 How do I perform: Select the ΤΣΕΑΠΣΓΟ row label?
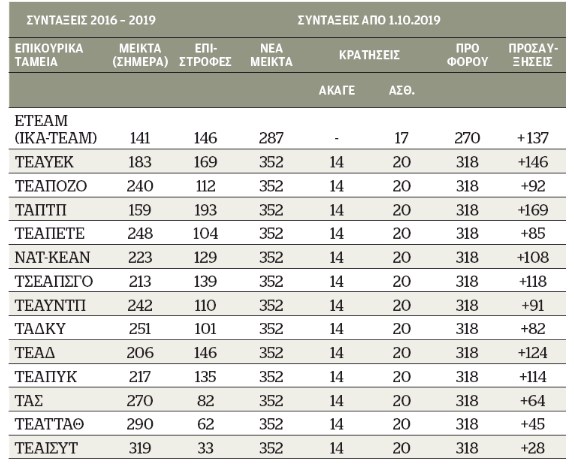pyautogui.click(x=54, y=281)
